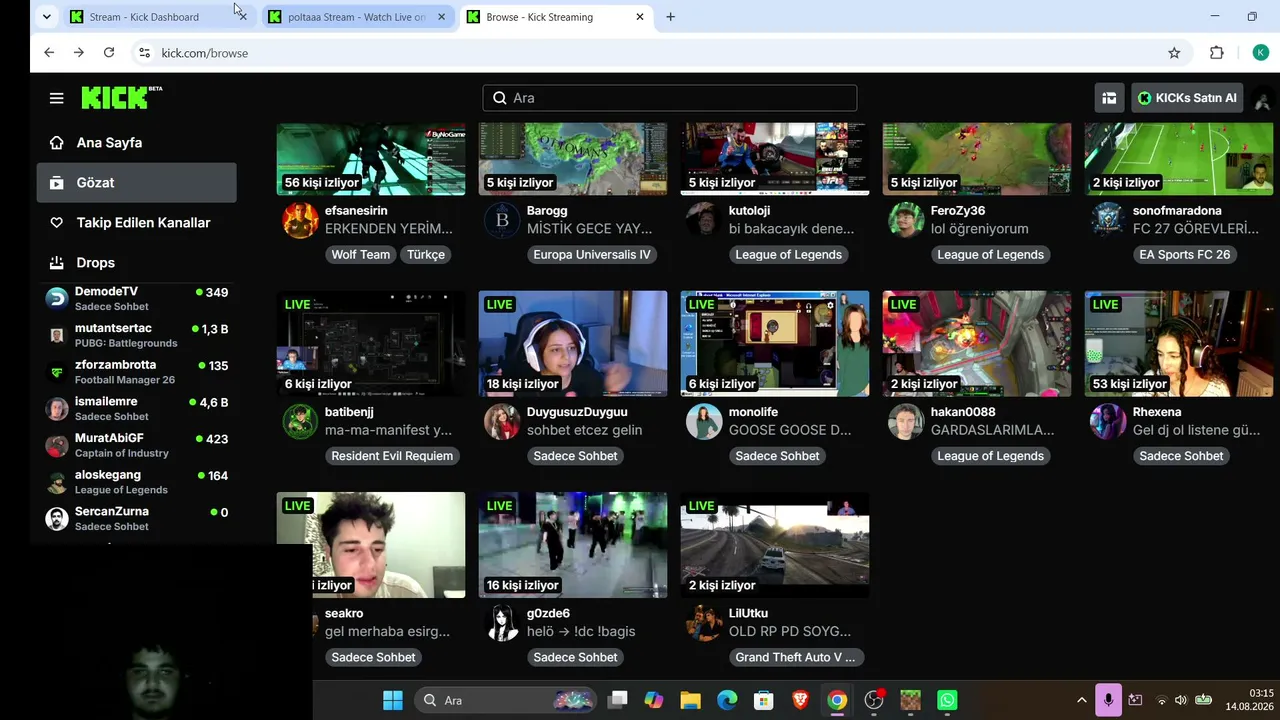Expand the system tray hidden icons
The width and height of the screenshot is (1280, 720).
[1081, 700]
